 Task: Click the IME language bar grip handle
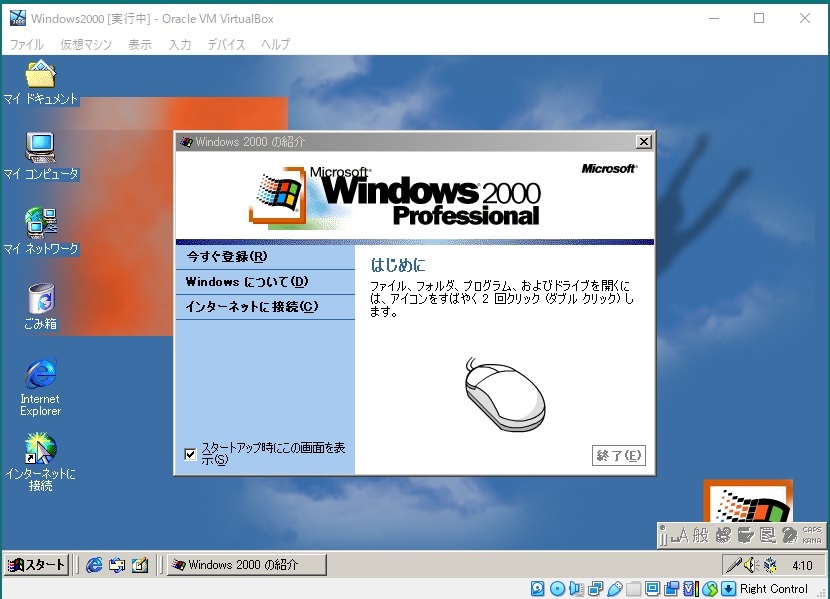[x=663, y=535]
